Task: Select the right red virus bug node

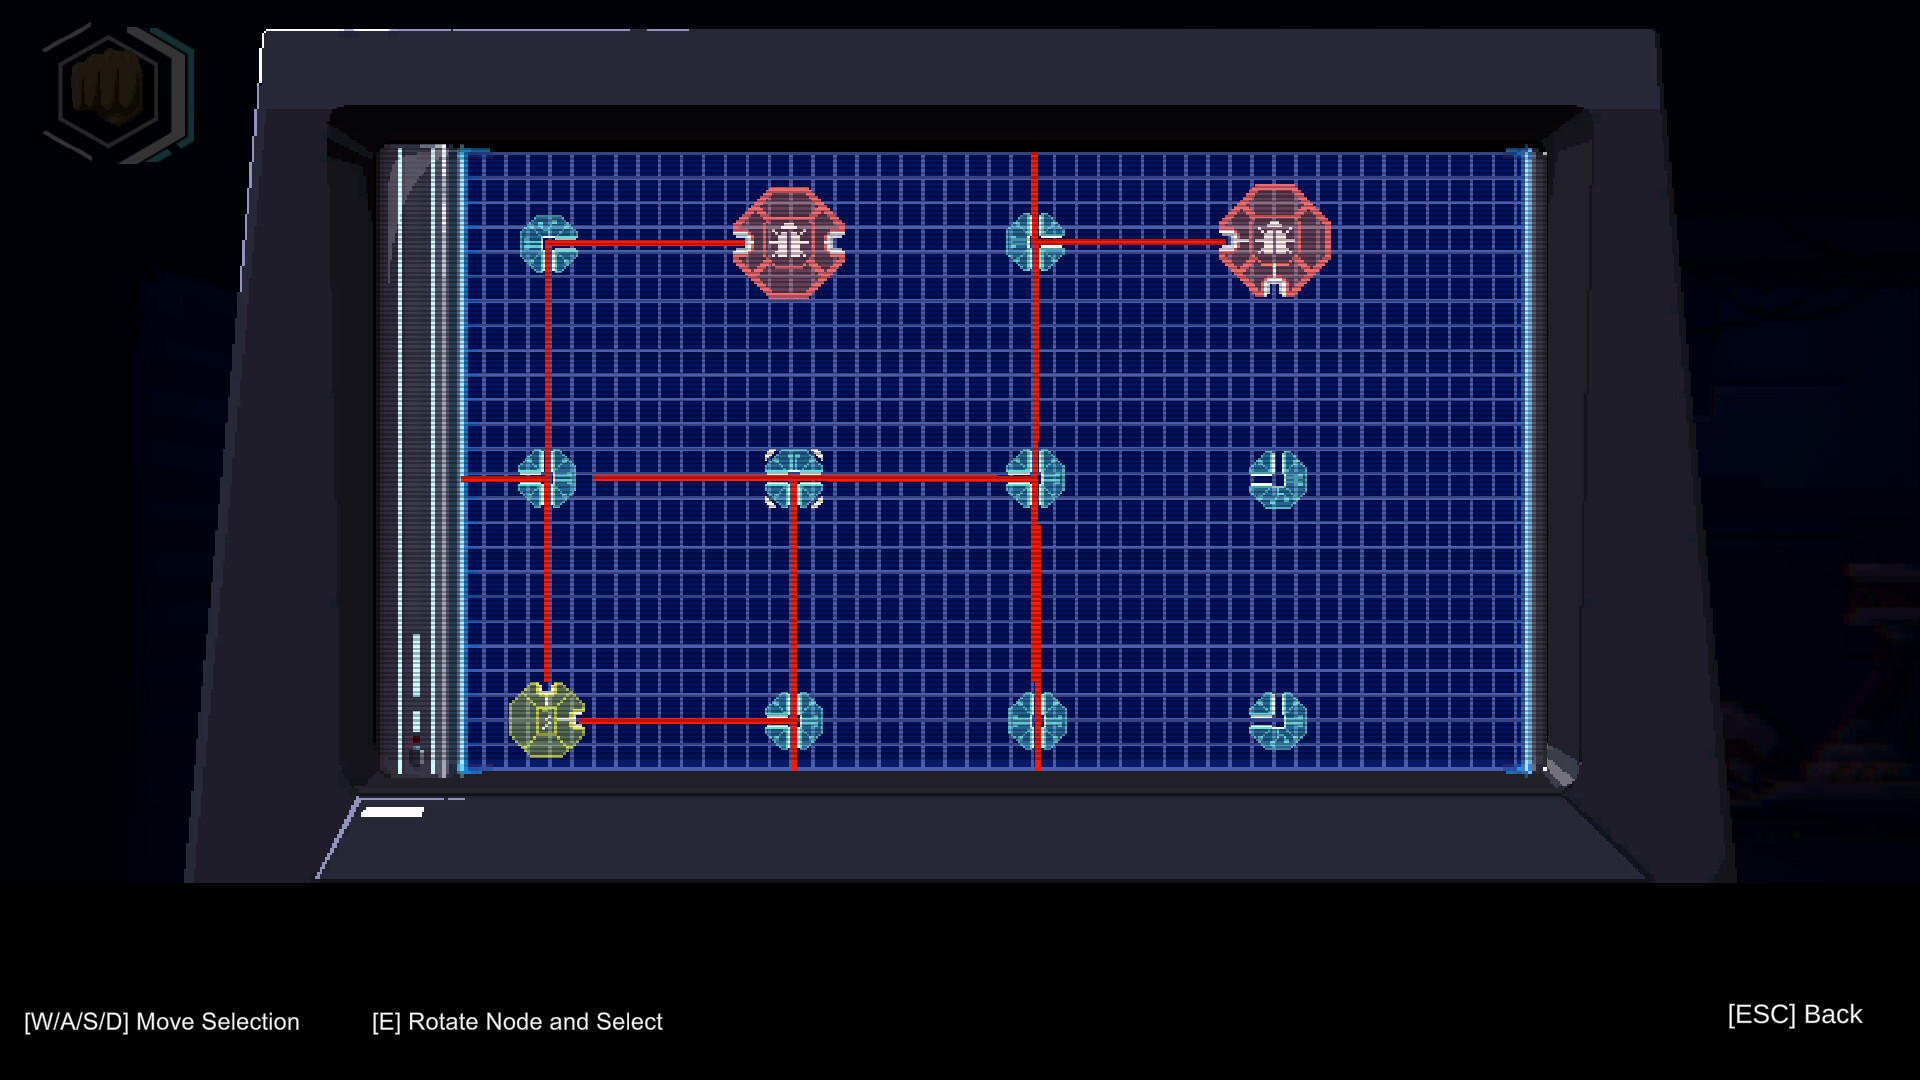Action: point(1275,240)
